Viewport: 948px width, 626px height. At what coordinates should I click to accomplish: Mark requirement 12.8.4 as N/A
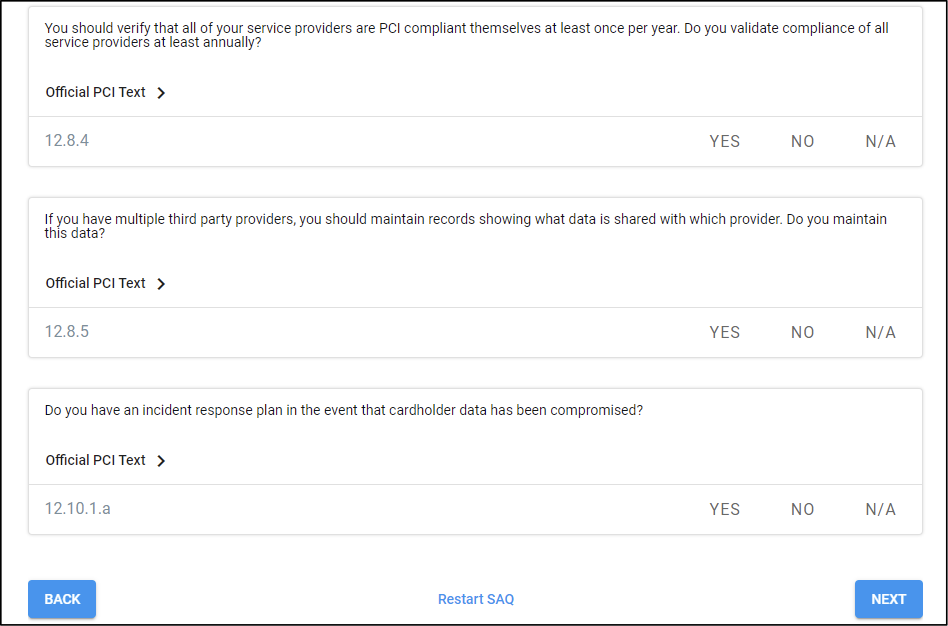pyautogui.click(x=880, y=142)
